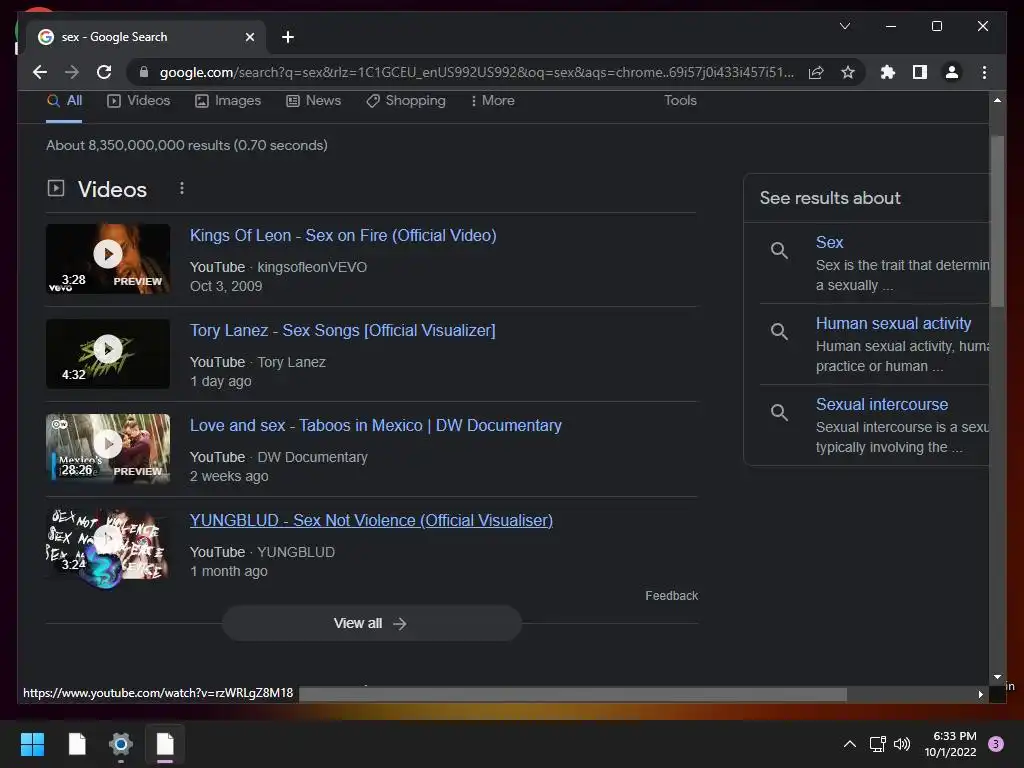Play the YUNGBLUD video thumbnail
Screen dimensions: 1024x768
click(x=108, y=544)
